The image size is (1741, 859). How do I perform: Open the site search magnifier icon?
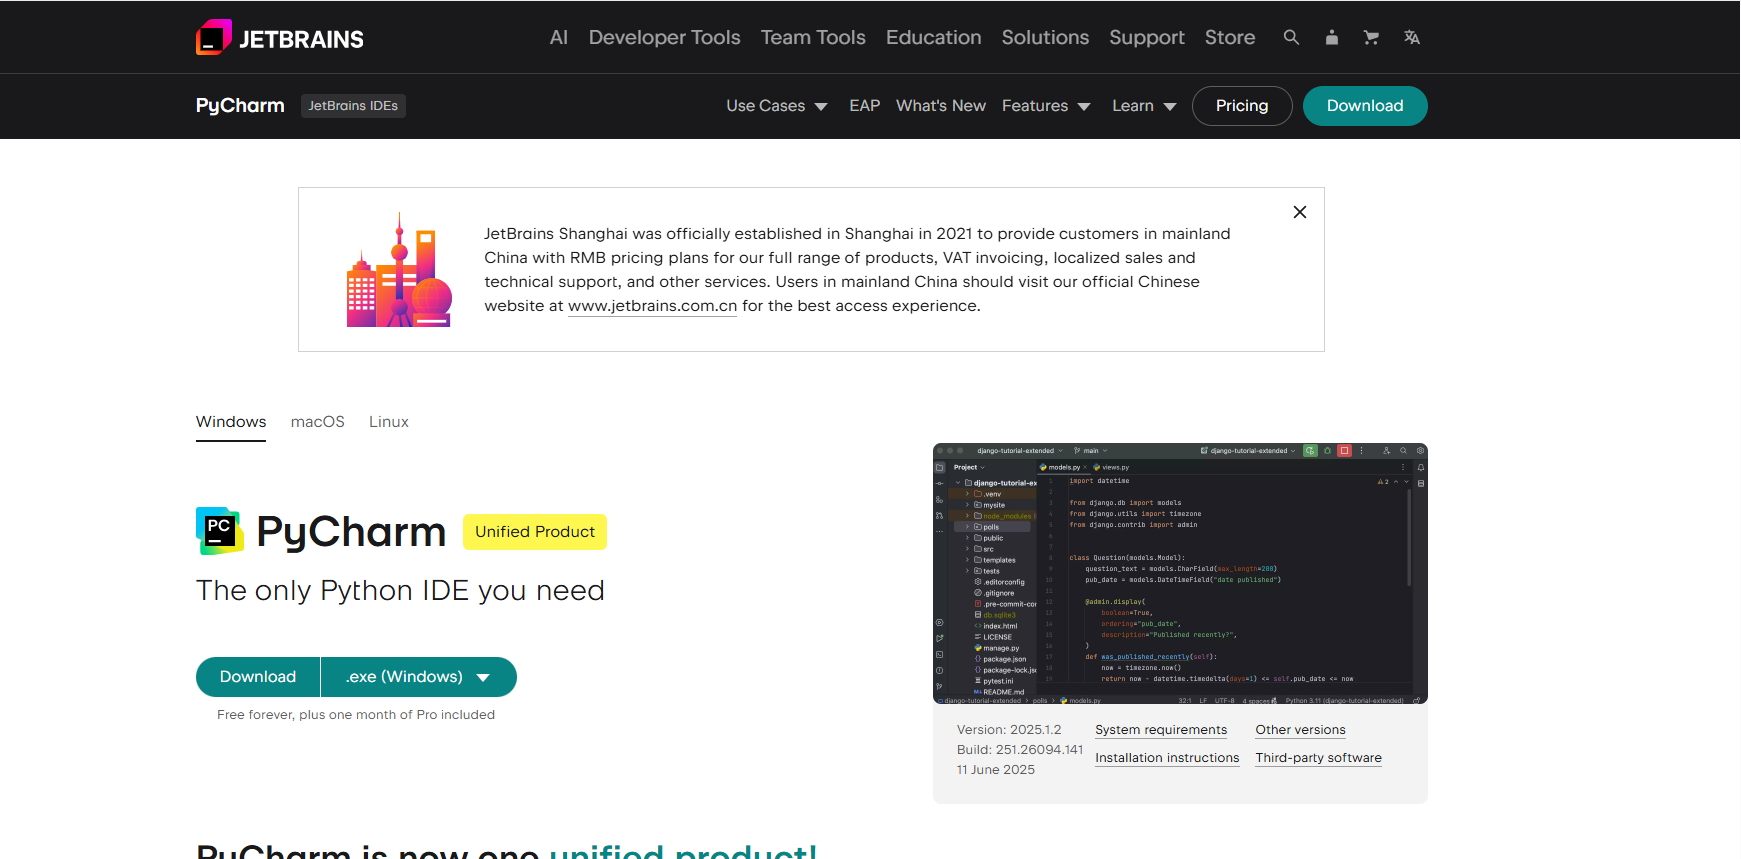[x=1291, y=37]
